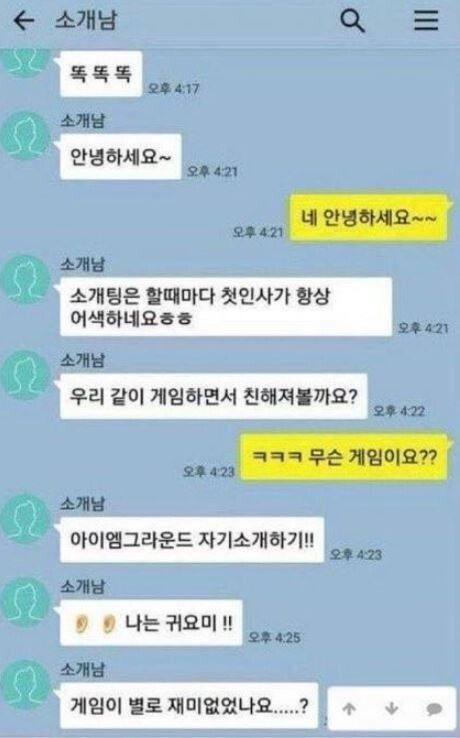Tap sender name above 우리 같이 message
The width and height of the screenshot is (460, 738).
coord(82,361)
